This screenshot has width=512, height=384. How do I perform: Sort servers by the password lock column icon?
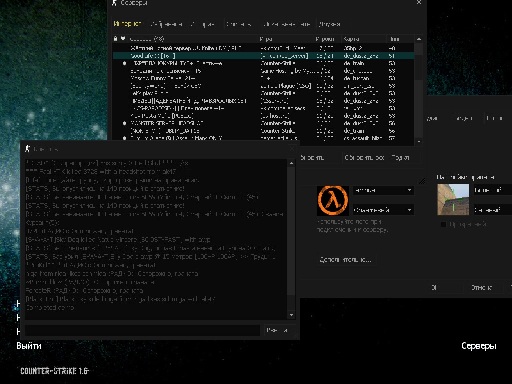(115, 39)
